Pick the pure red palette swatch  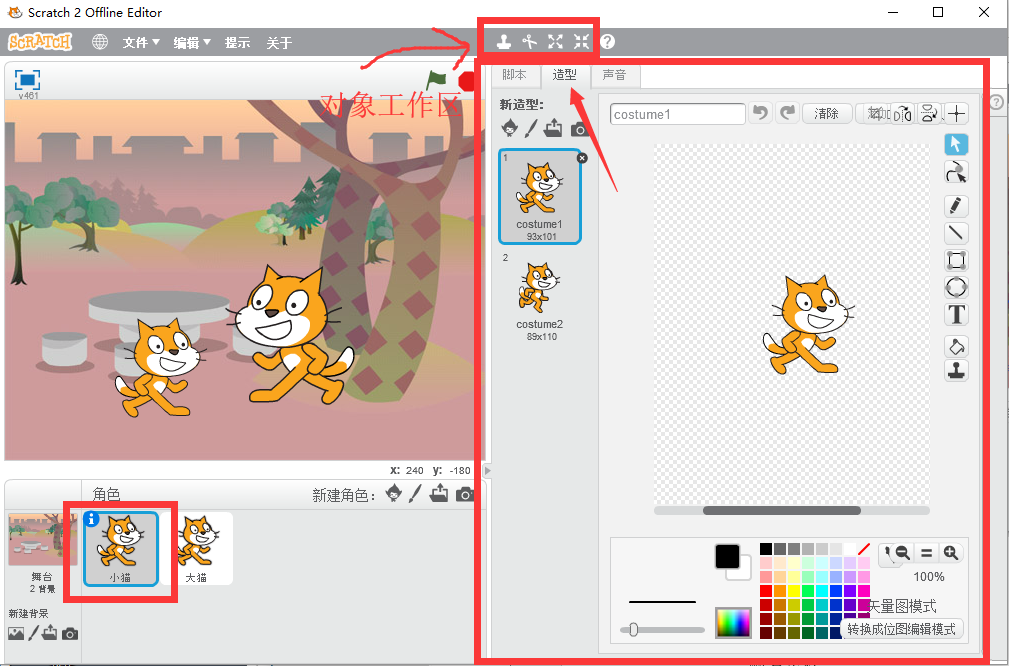click(x=766, y=591)
